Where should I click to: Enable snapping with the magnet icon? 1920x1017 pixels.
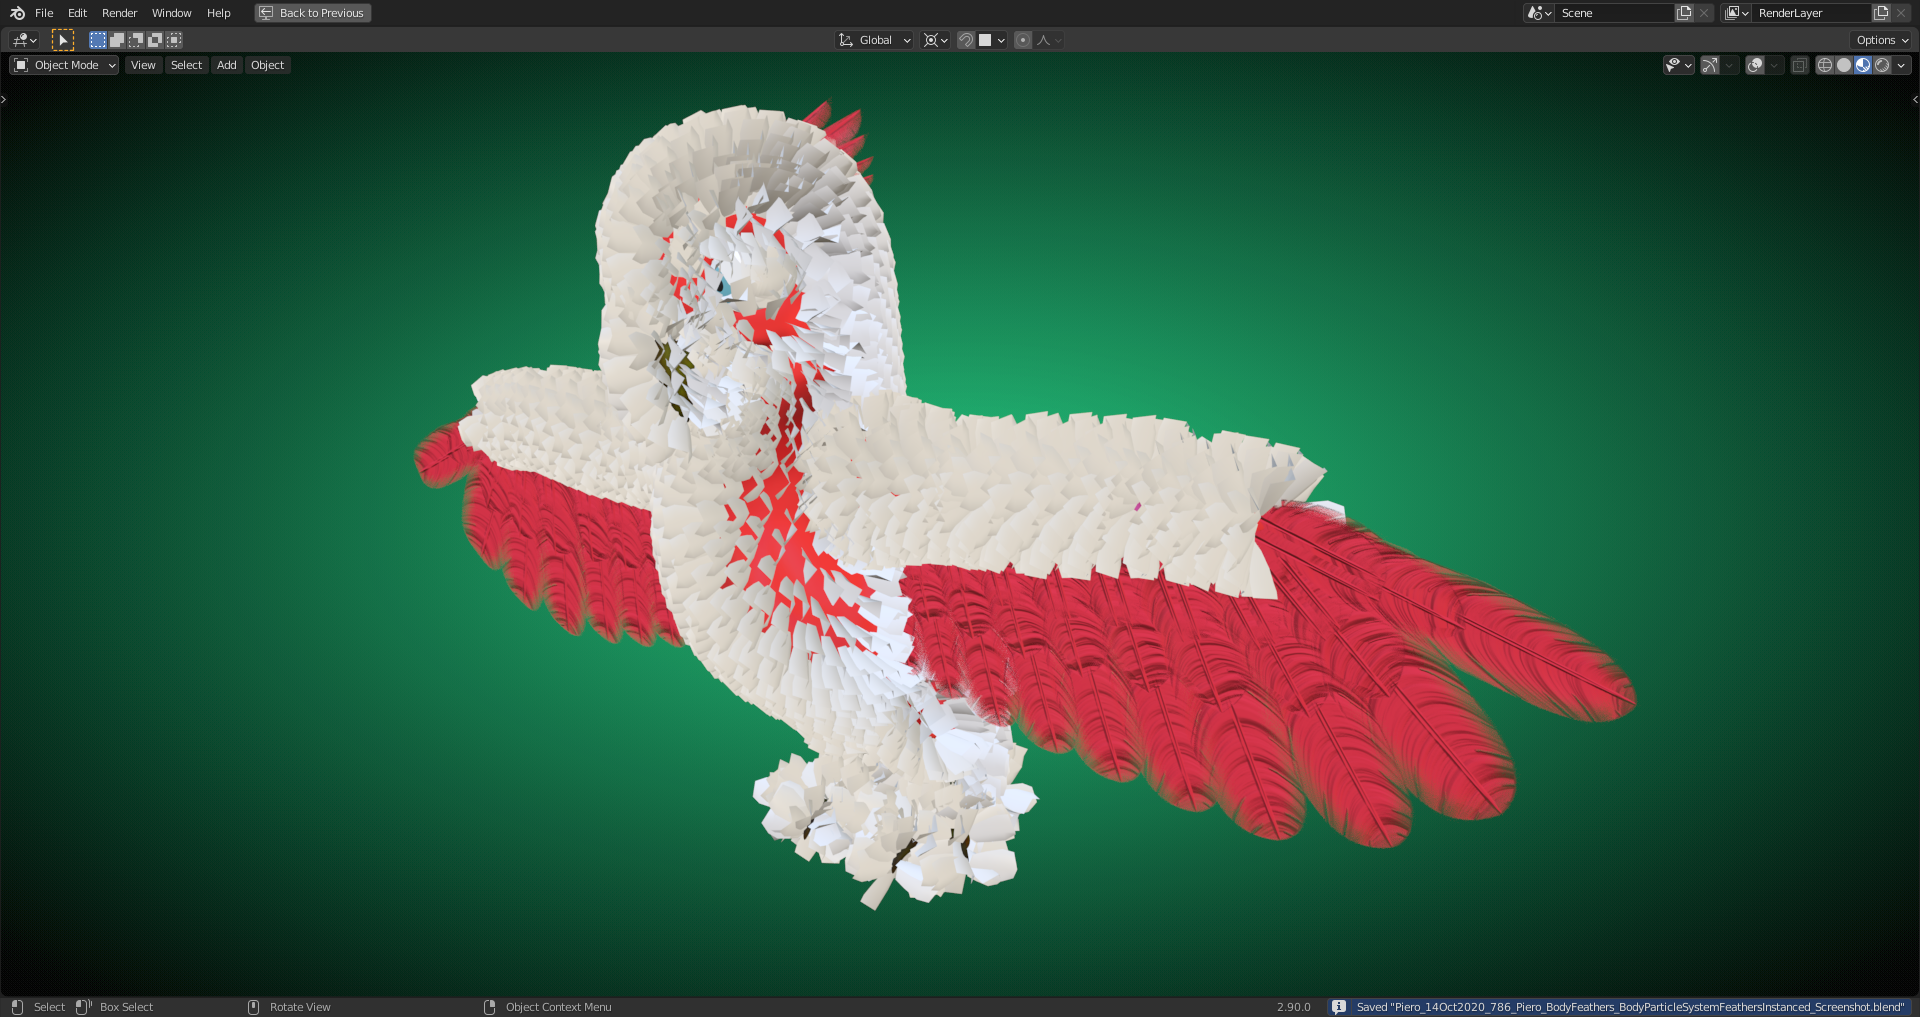[x=966, y=40]
